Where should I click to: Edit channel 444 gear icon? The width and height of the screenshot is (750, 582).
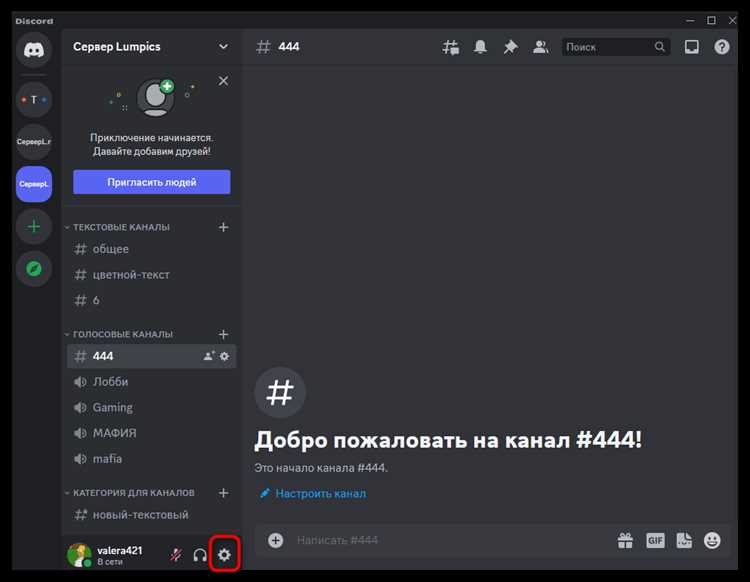[x=224, y=356]
